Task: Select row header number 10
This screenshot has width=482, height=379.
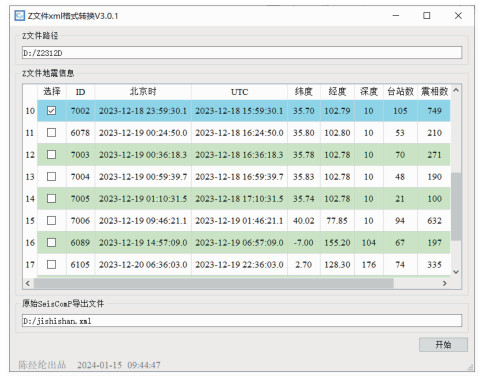Action: tap(30, 111)
